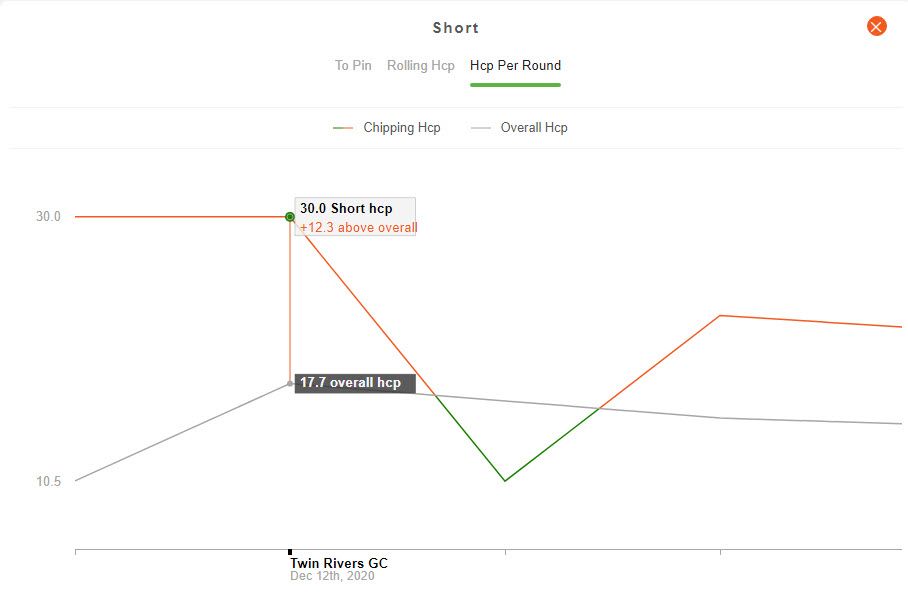Click the lowest green chipping point
This screenshot has height=604, width=908.
click(505, 481)
